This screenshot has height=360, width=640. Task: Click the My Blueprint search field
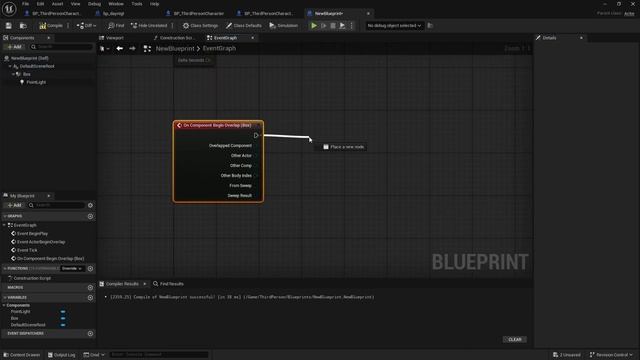pos(56,205)
